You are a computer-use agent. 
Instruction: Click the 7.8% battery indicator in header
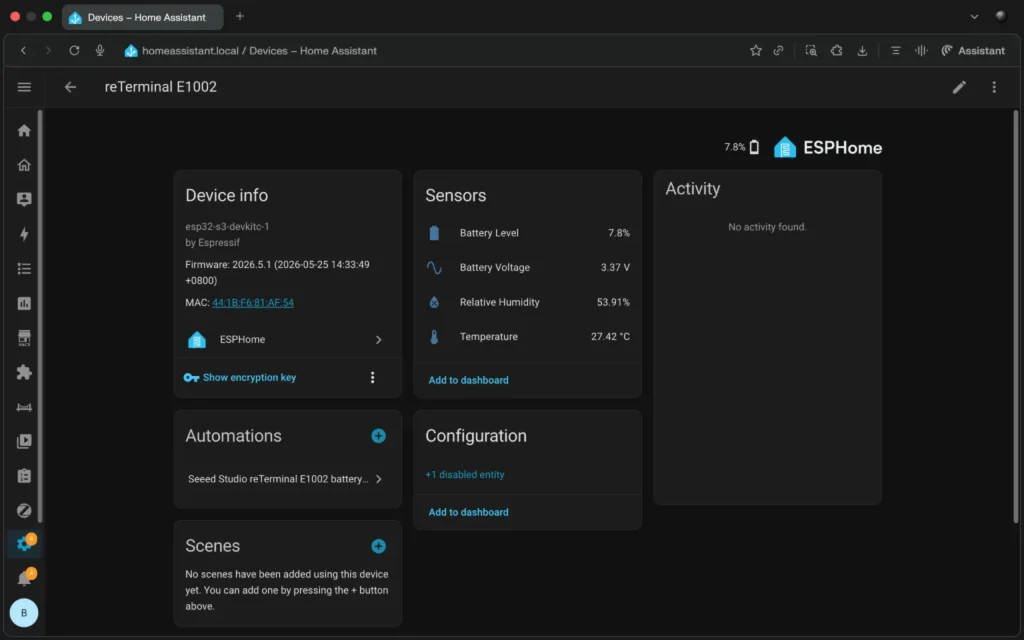coord(741,147)
